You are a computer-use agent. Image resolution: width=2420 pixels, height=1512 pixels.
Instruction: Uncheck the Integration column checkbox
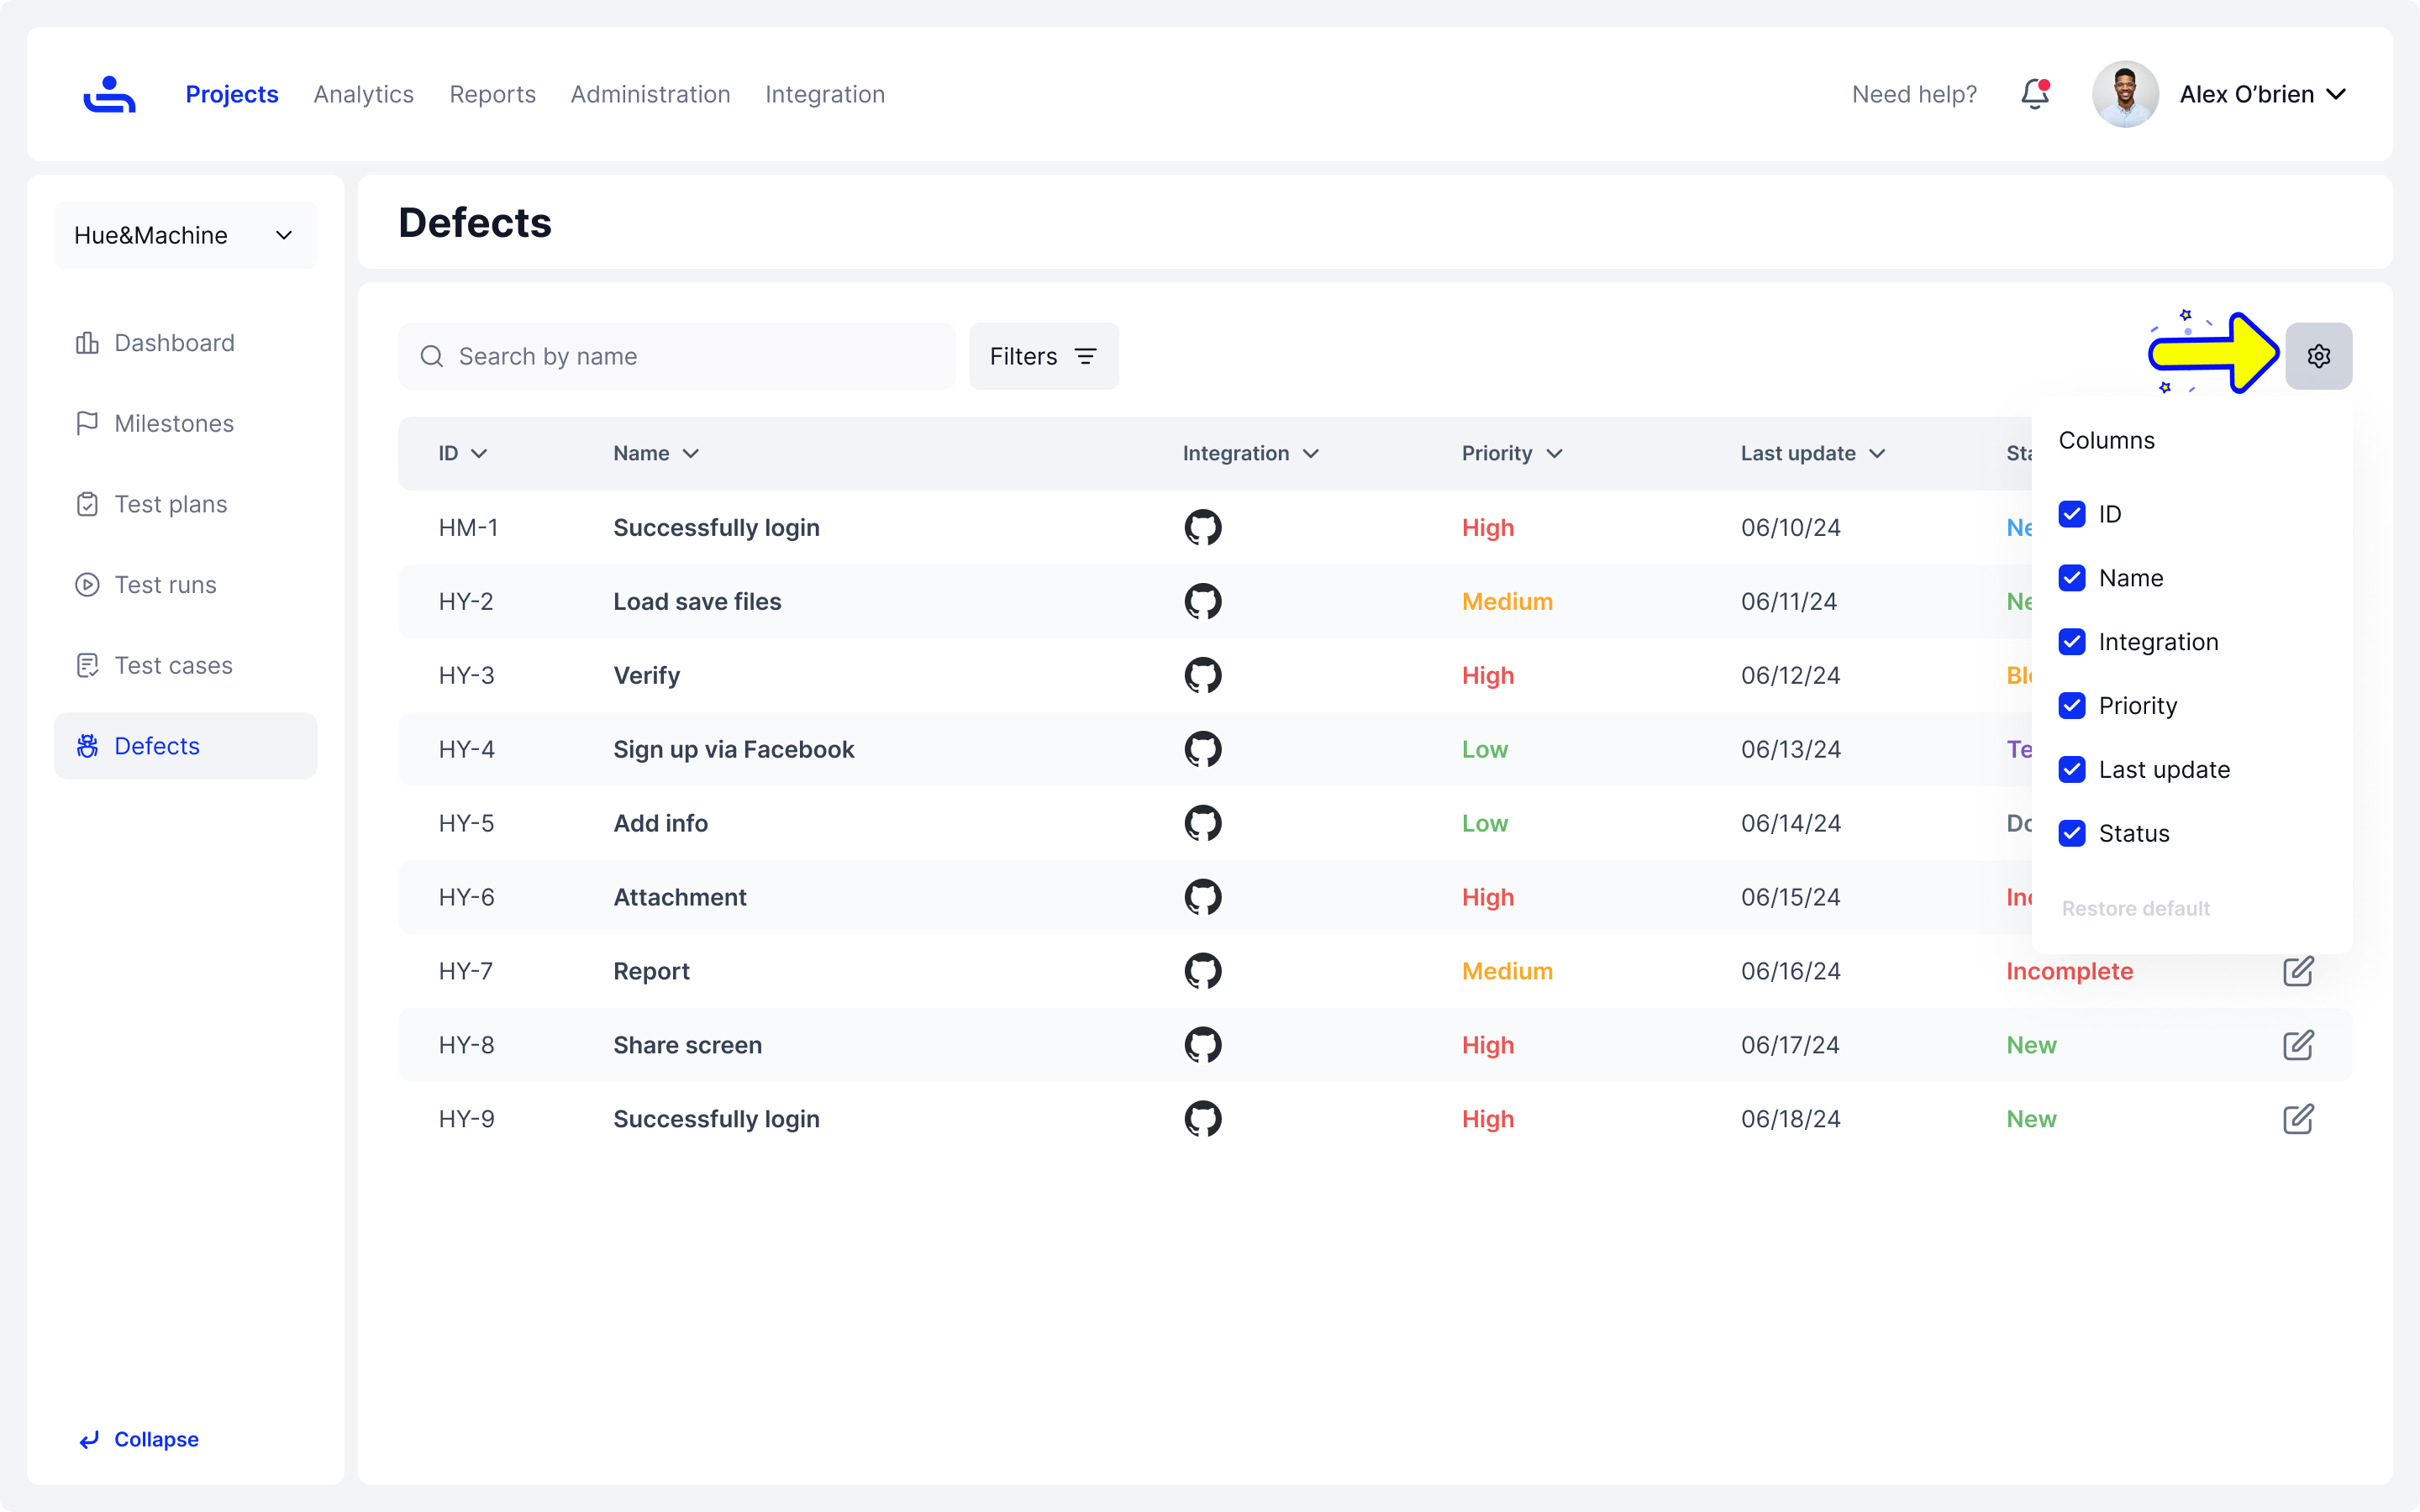pyautogui.click(x=2072, y=642)
